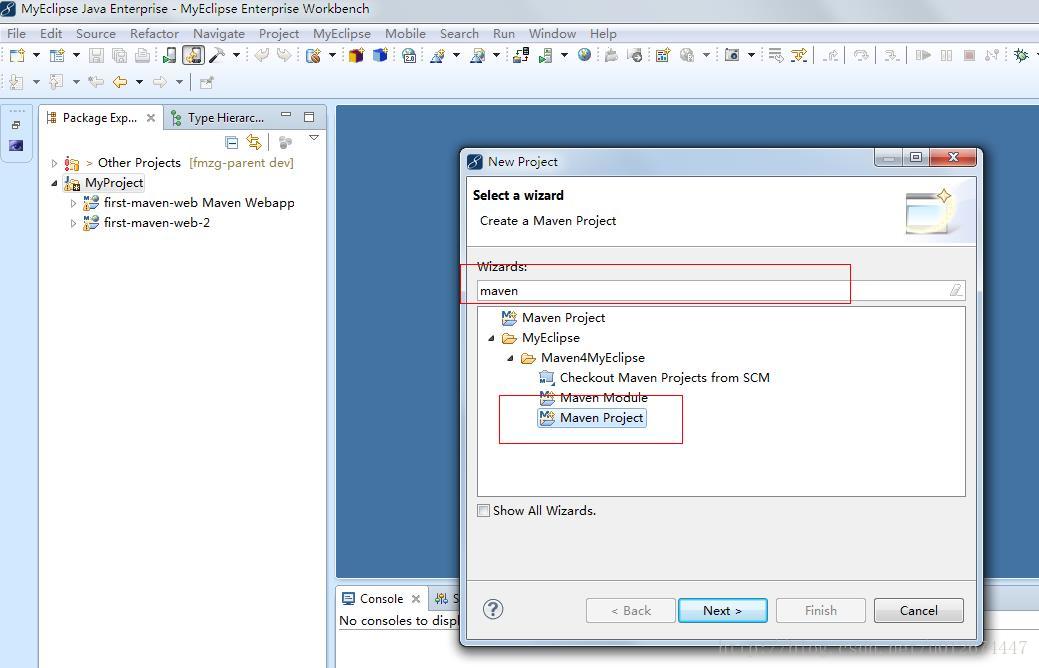Image resolution: width=1039 pixels, height=668 pixels.
Task: Click the Suspend pause debug icon
Action: pyautogui.click(x=946, y=56)
